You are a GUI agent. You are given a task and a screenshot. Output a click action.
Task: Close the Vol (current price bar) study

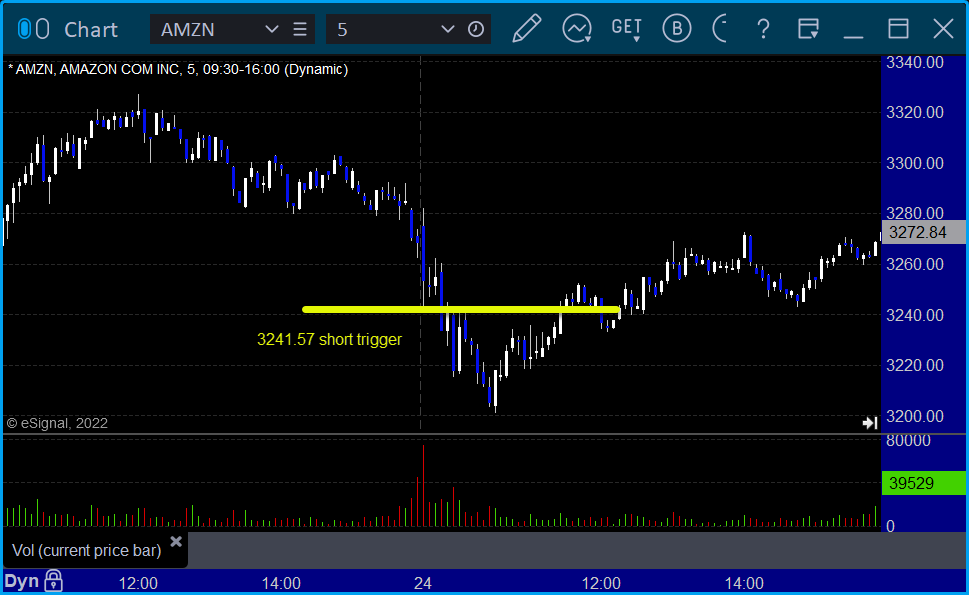tap(176, 542)
